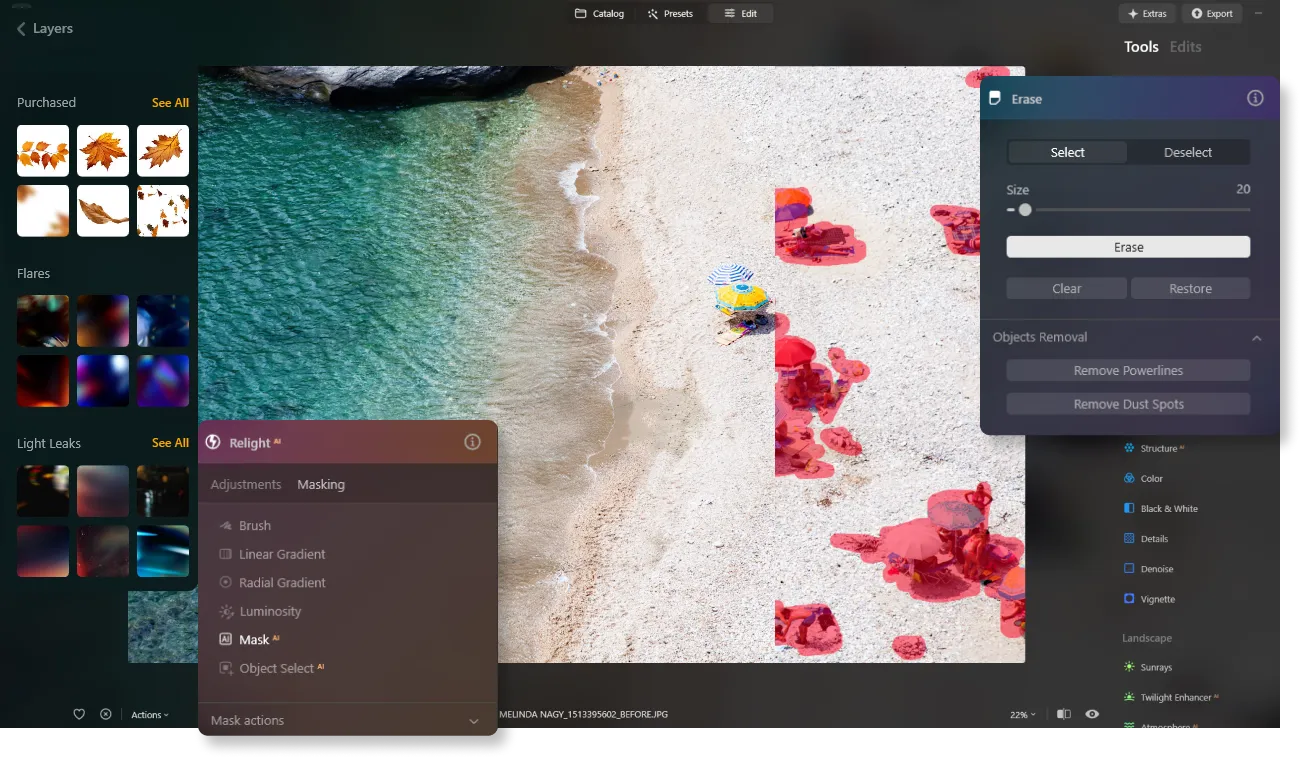This screenshot has height=759, width=1302.
Task: Click the Size slider handle
Action: [1025, 210]
